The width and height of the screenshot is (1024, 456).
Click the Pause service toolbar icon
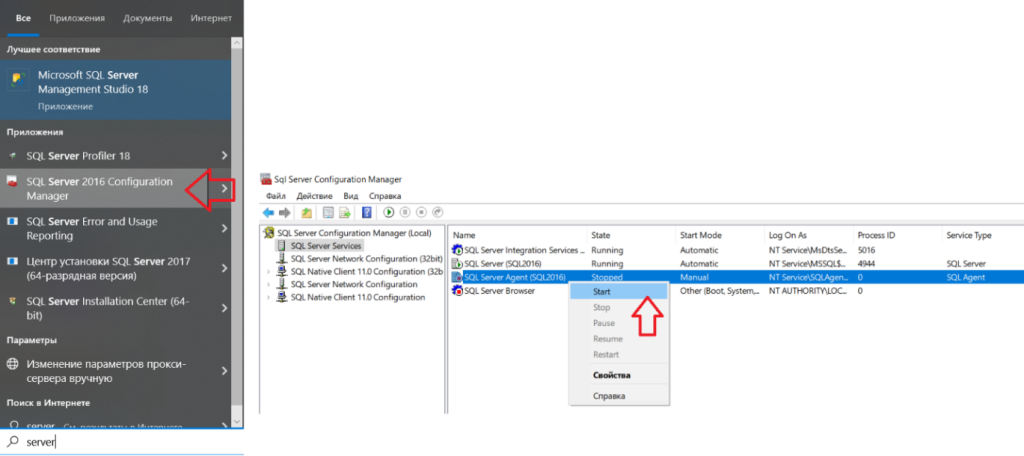click(405, 212)
